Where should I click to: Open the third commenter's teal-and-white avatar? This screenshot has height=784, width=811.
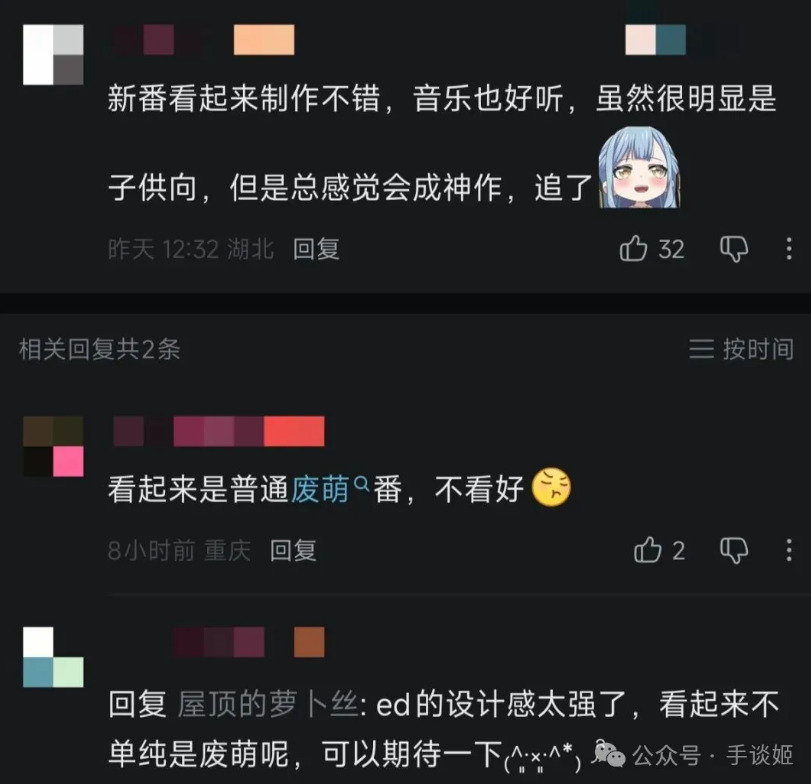(x=53, y=657)
